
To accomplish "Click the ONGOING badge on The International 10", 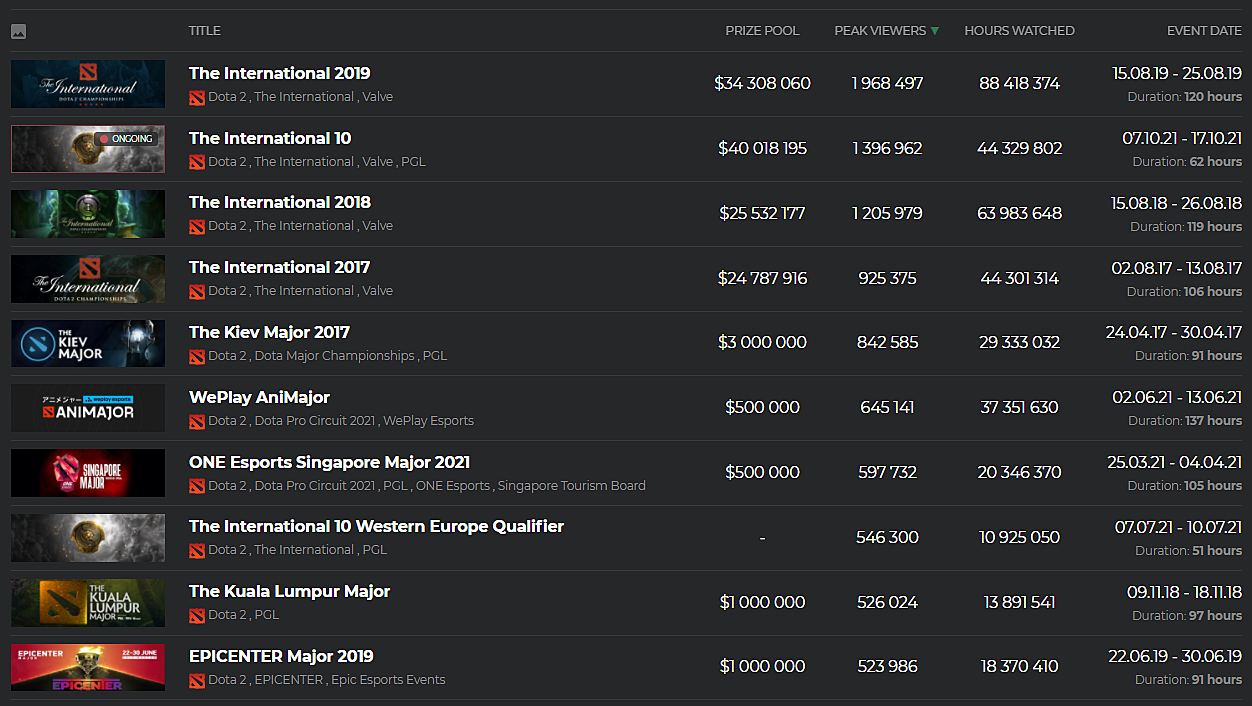I will point(126,139).
